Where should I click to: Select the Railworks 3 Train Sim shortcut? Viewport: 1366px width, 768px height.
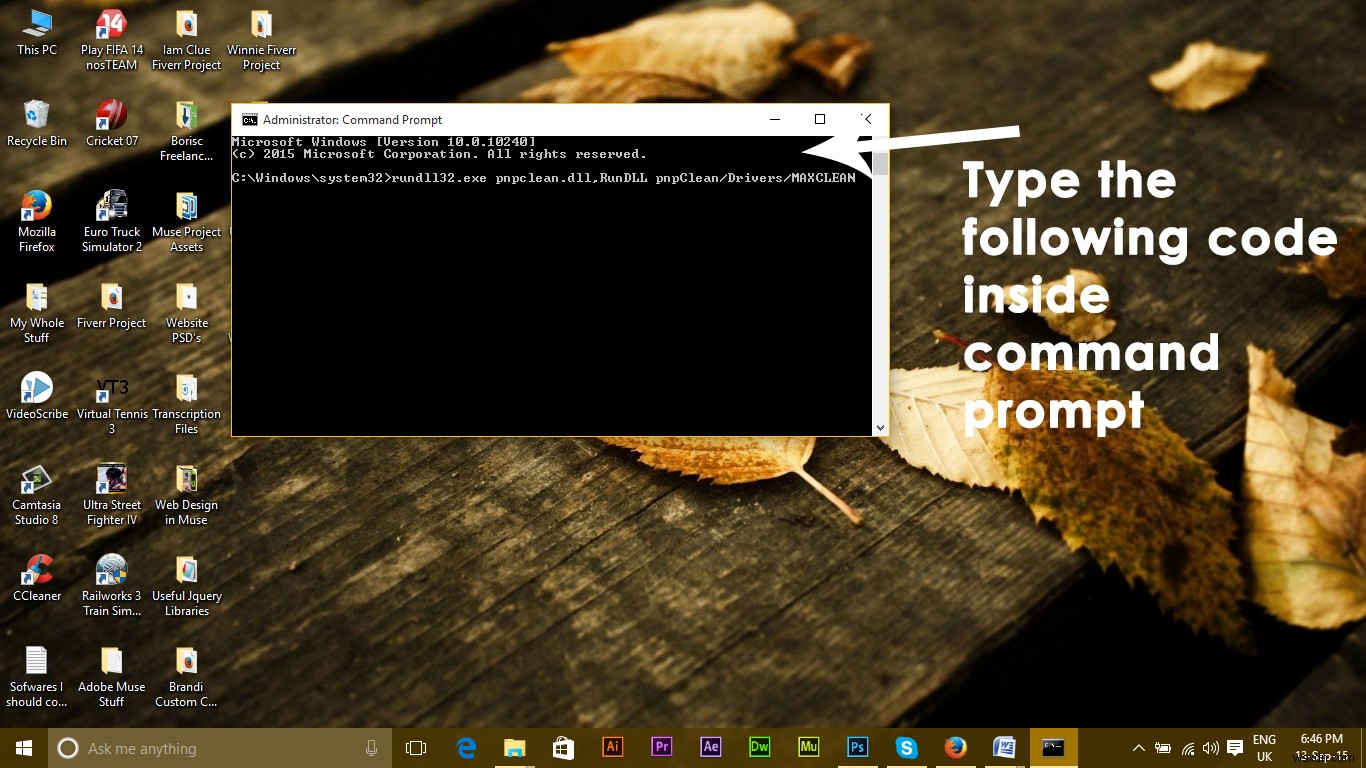[112, 586]
